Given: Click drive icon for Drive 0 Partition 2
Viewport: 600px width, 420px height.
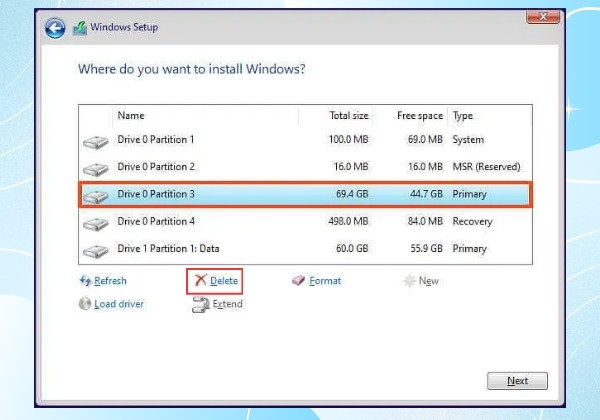Looking at the screenshot, I should [96, 169].
